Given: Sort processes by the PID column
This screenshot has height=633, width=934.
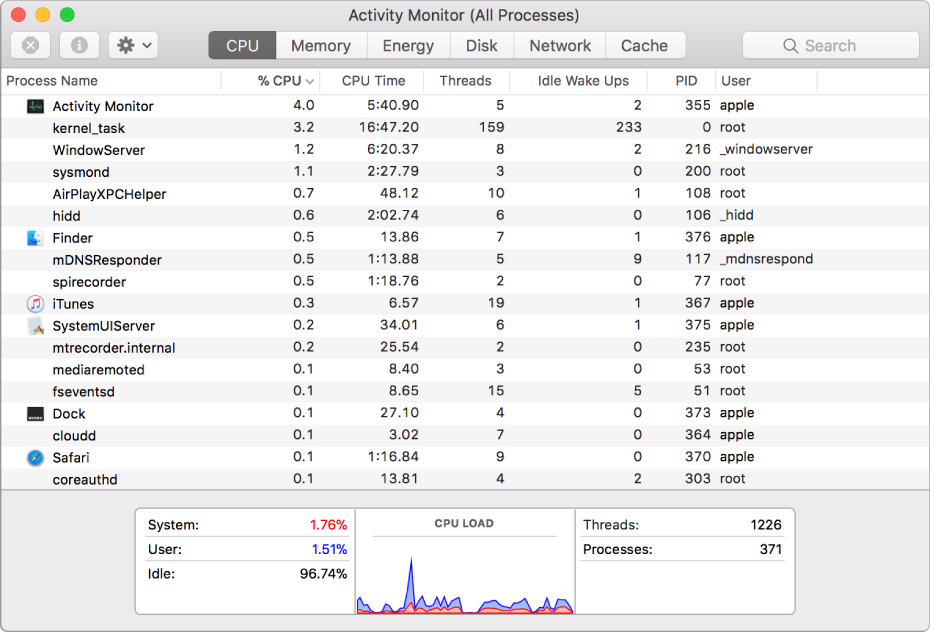Looking at the screenshot, I should (686, 81).
